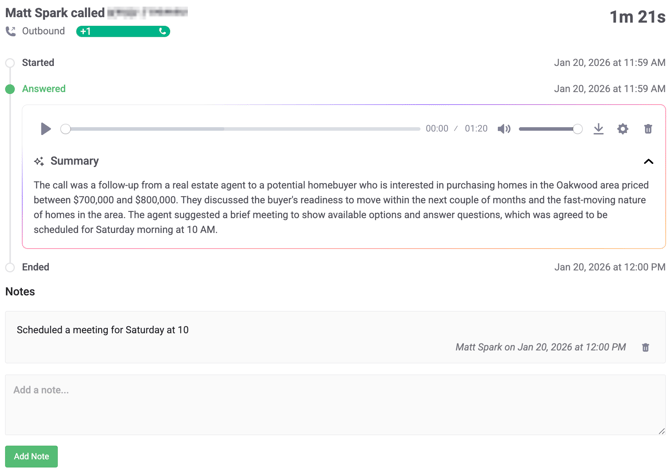This screenshot has height=471, width=670.
Task: Click the phone icon in green number badge
Action: (162, 32)
